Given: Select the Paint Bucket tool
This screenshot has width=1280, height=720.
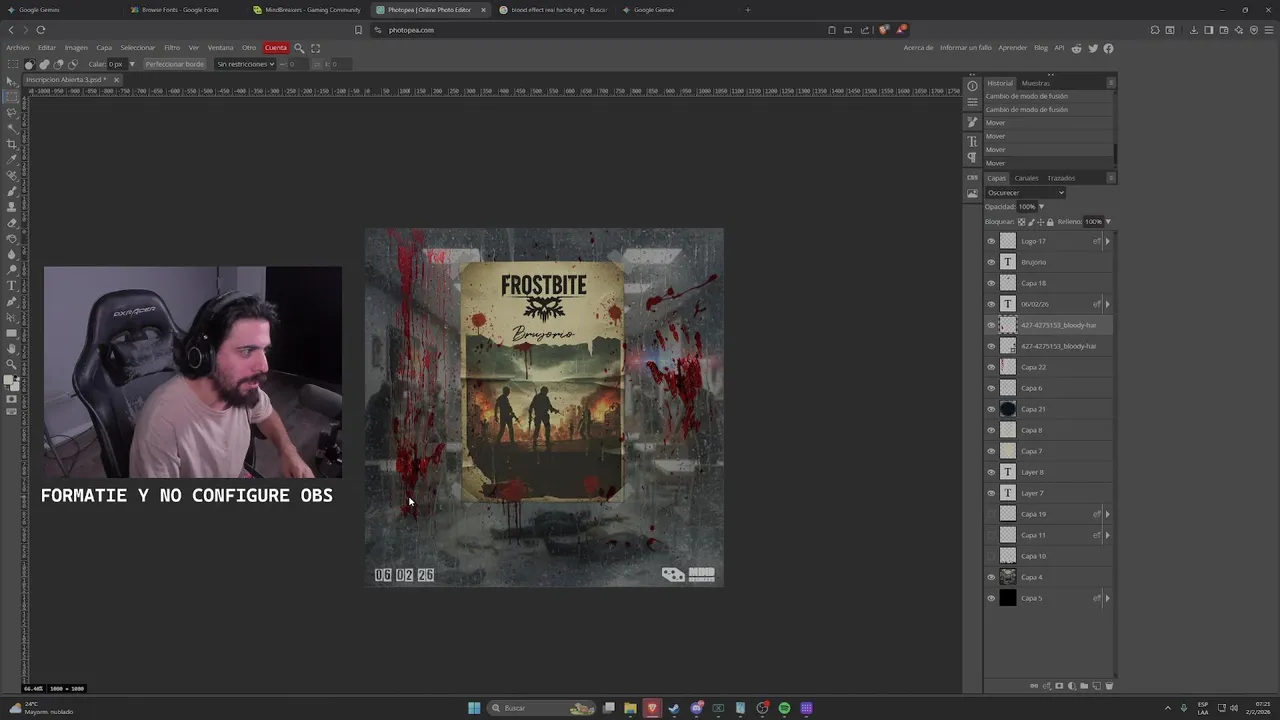Looking at the screenshot, I should (x=12, y=238).
